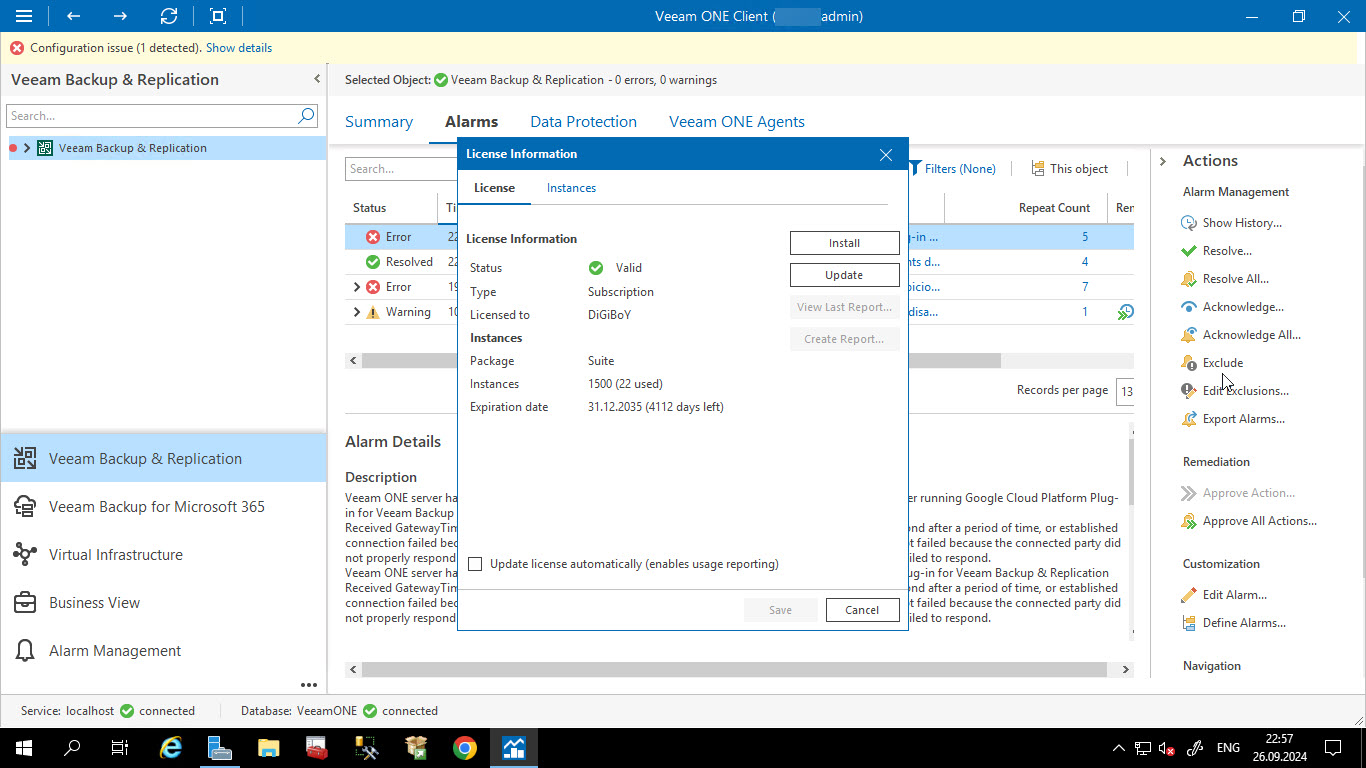Viewport: 1366px width, 768px height.
Task: Click Approve All Actions icon
Action: coord(1188,521)
